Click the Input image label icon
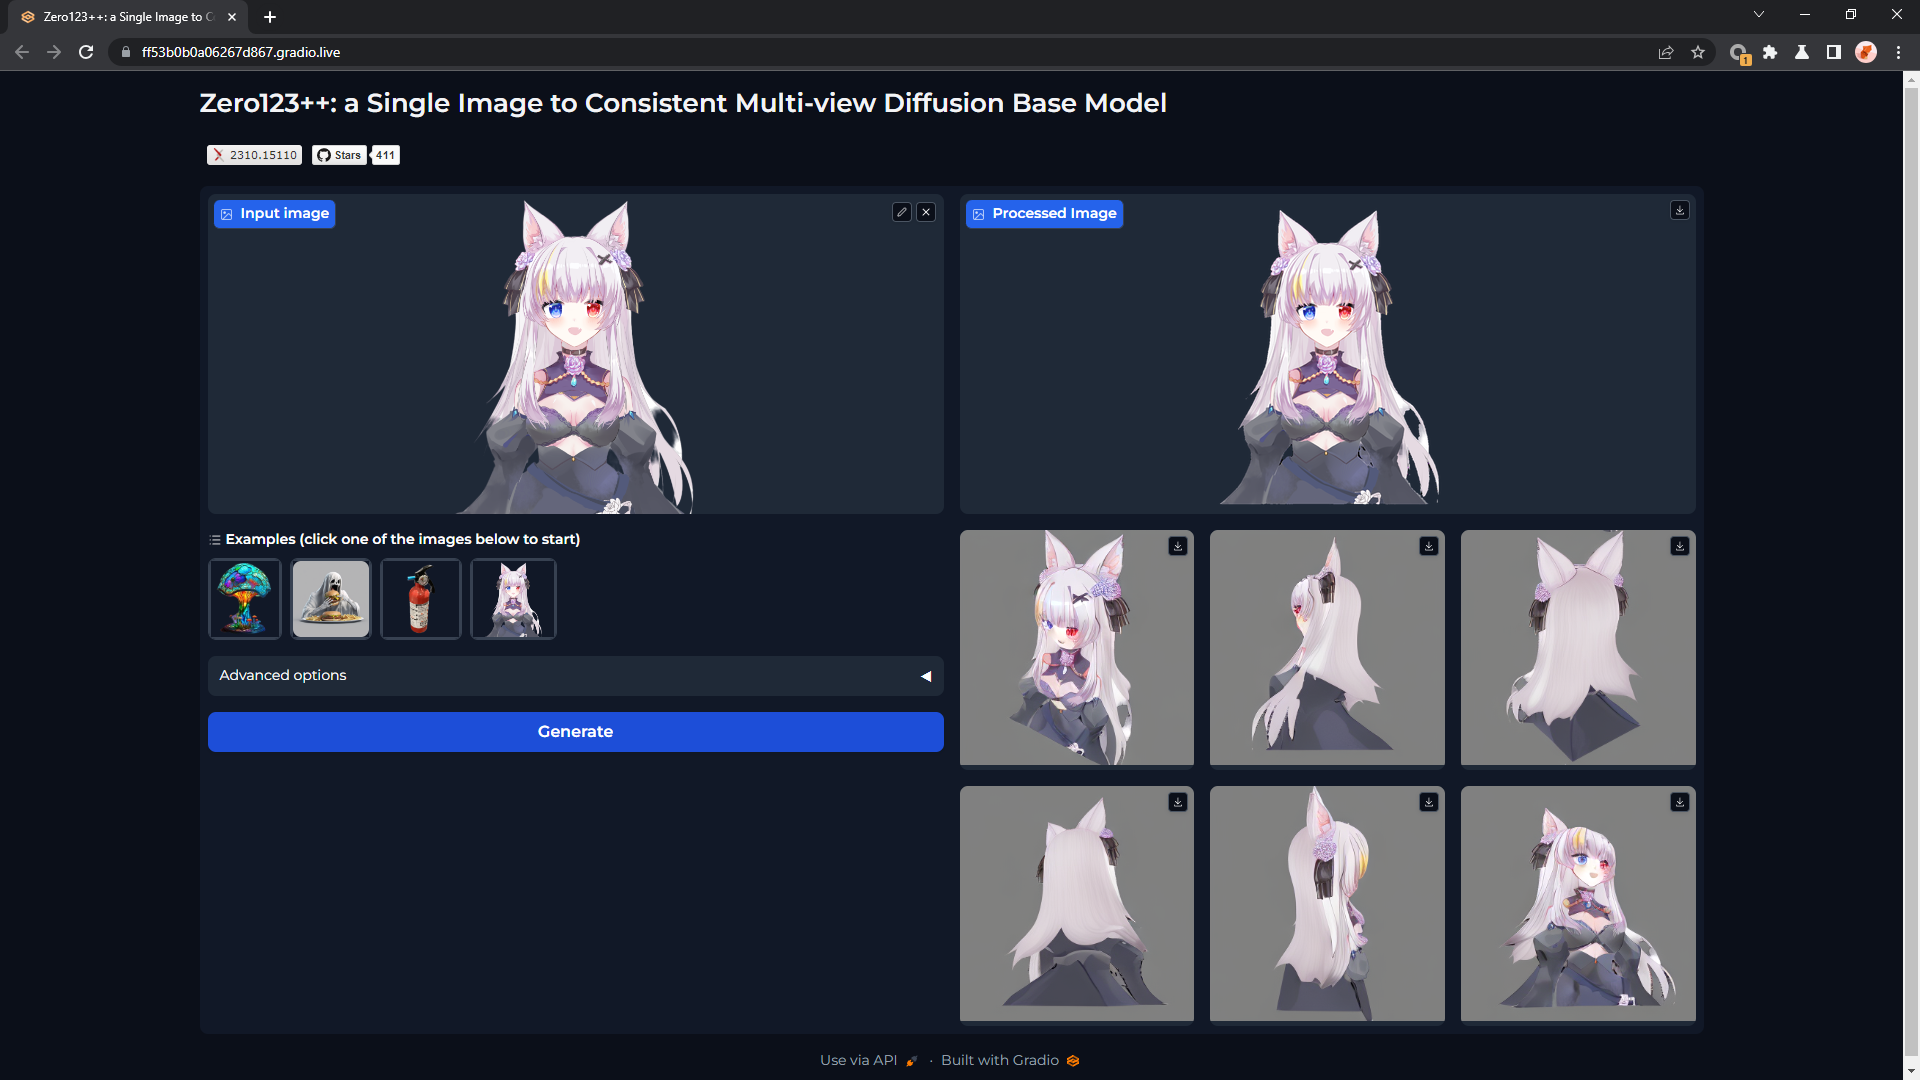The image size is (1920, 1080). tap(227, 213)
